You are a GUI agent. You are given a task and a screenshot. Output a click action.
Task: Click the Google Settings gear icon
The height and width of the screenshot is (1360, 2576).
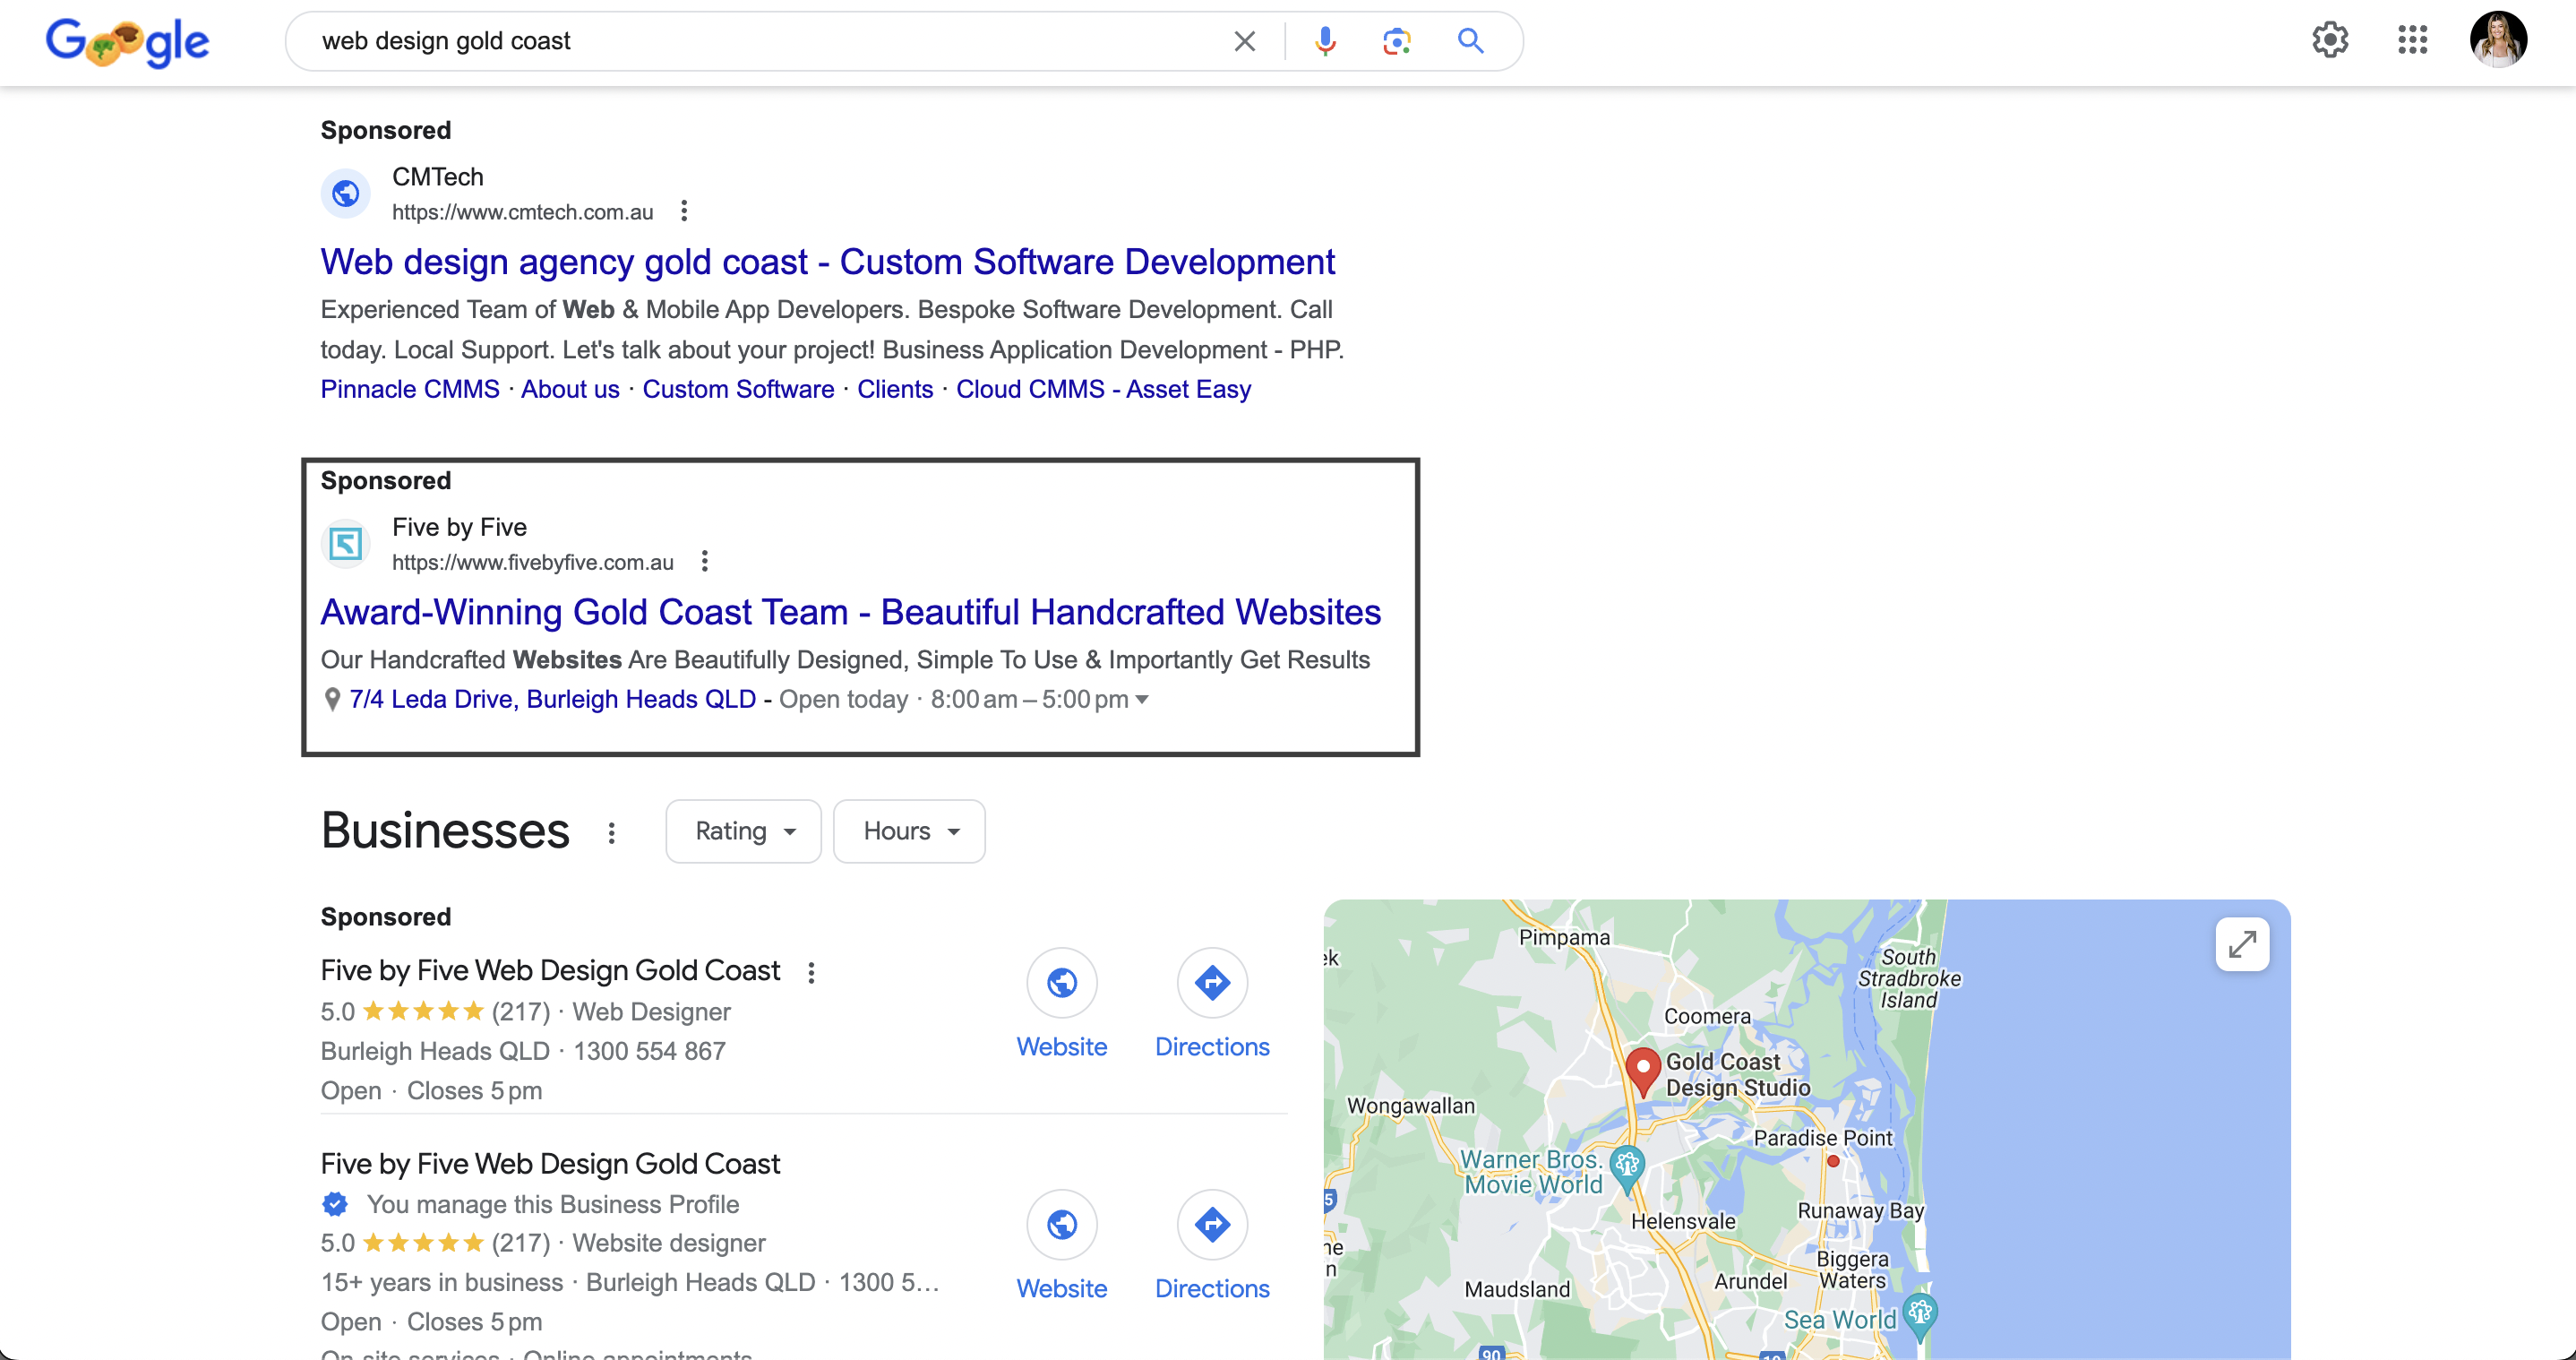[x=2332, y=38]
